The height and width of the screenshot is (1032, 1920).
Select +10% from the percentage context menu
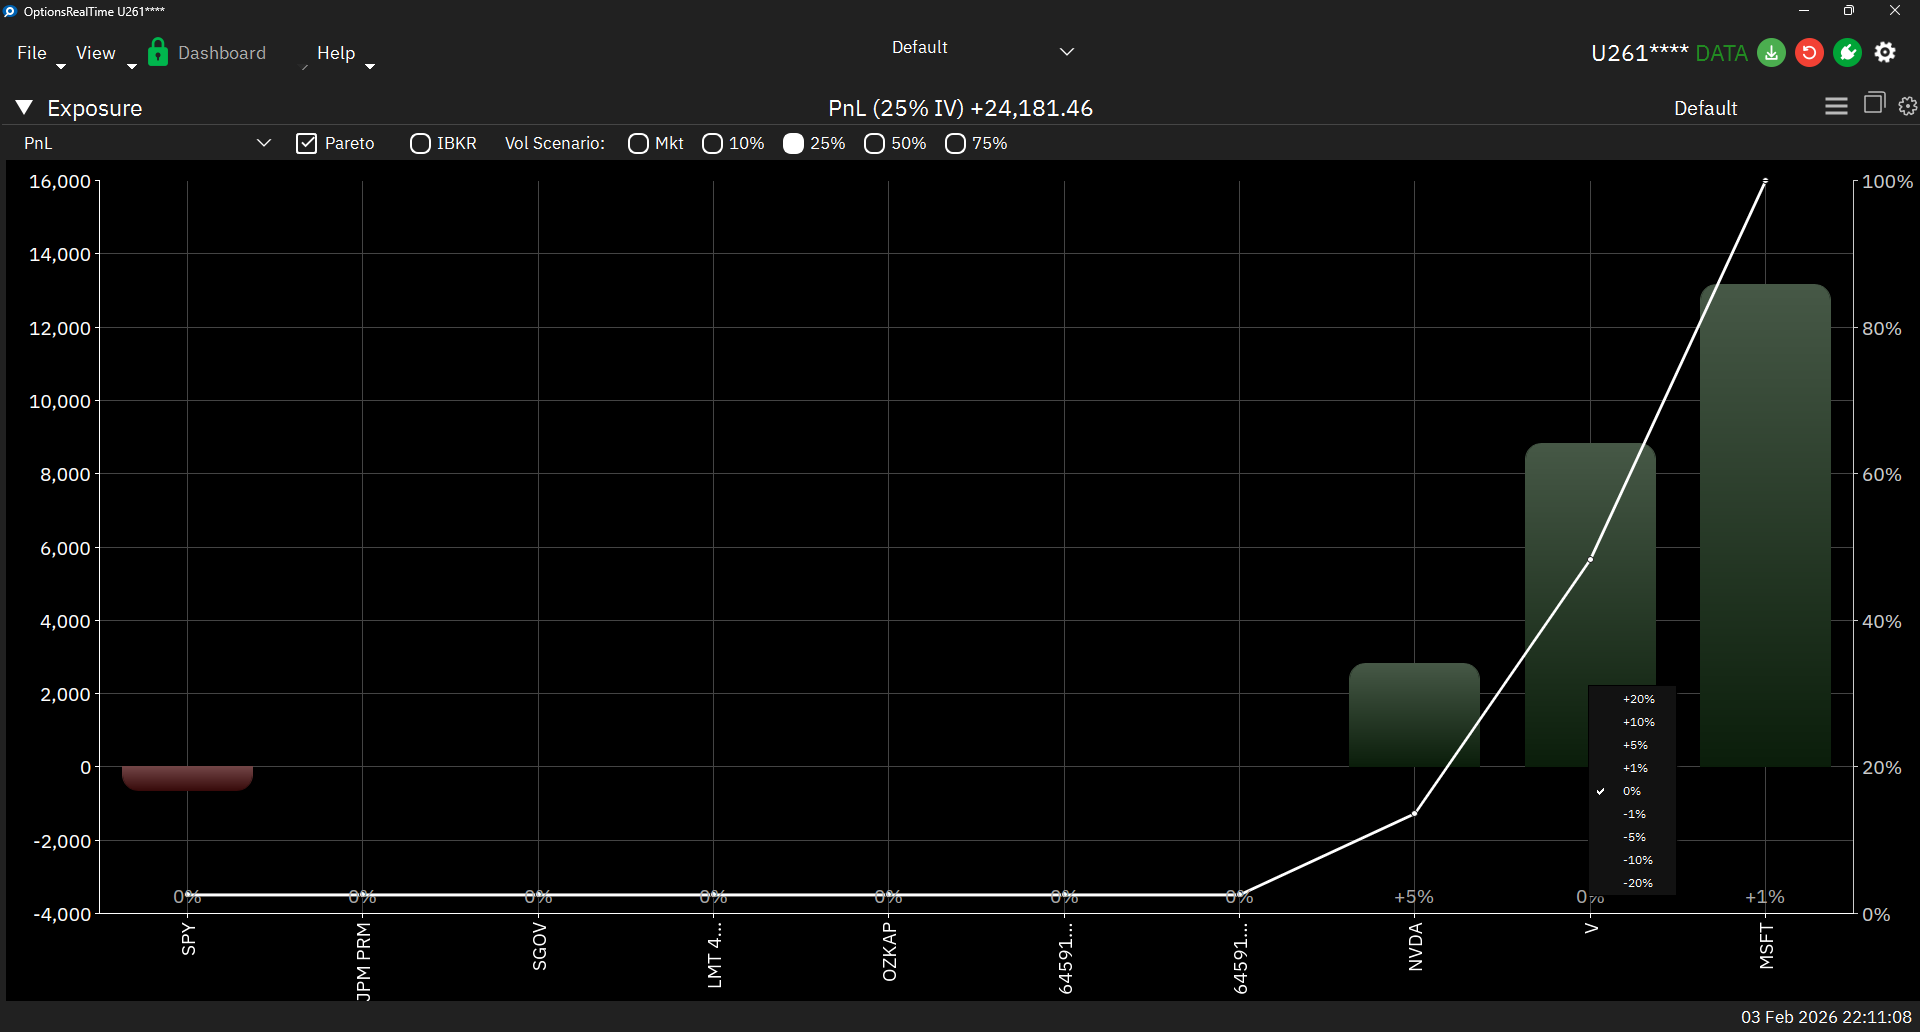tap(1639, 721)
